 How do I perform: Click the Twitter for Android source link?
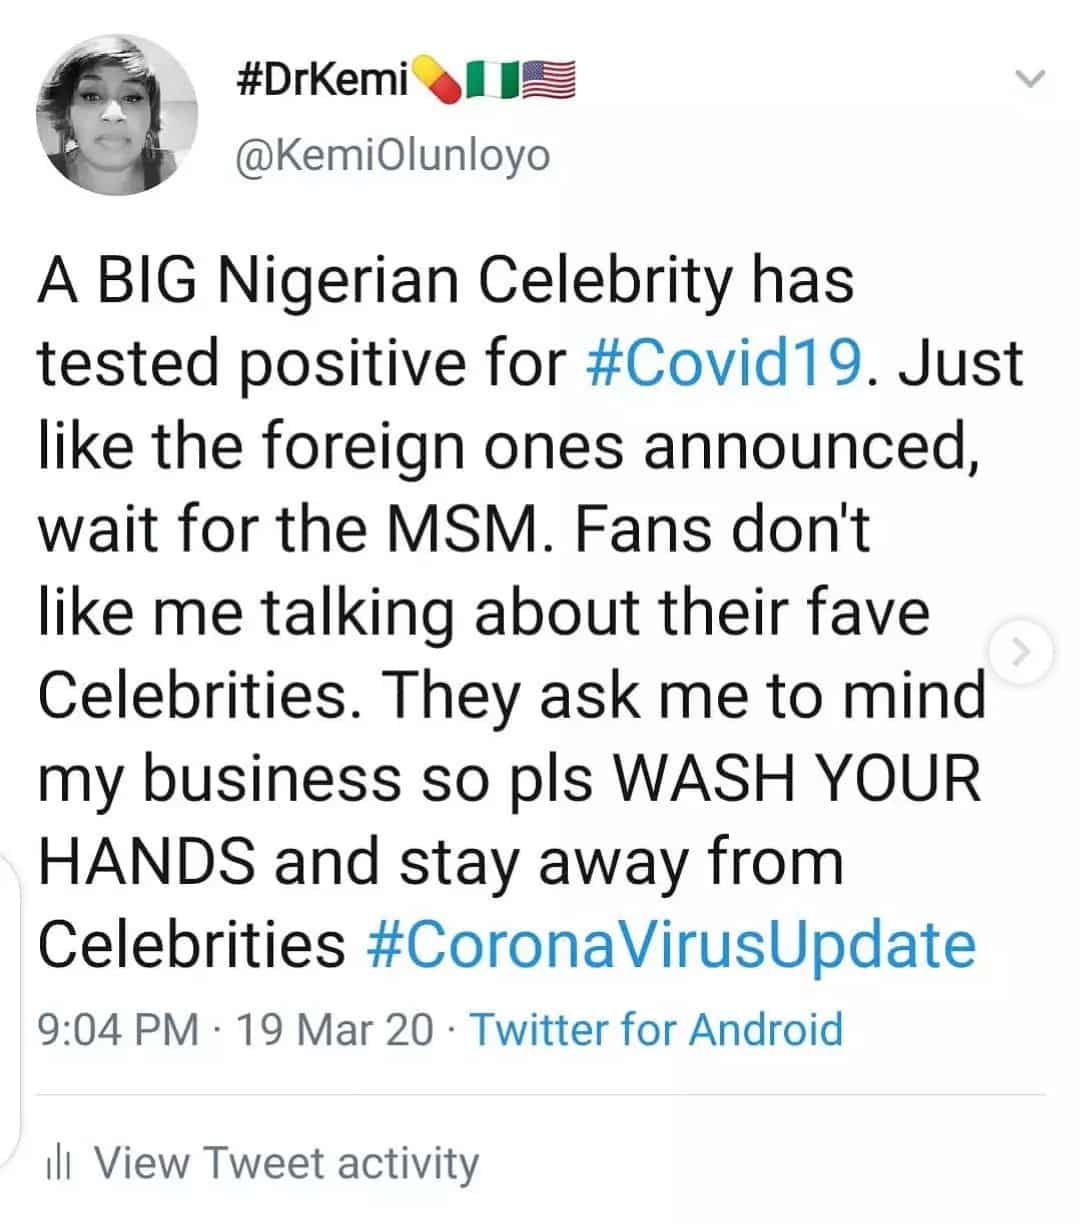655,1029
